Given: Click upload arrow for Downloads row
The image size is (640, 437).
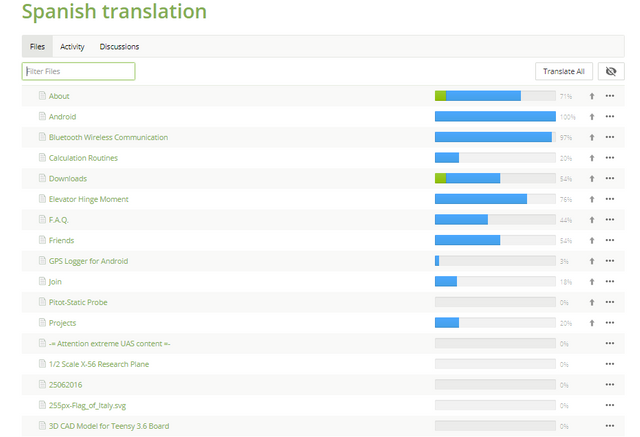Looking at the screenshot, I should pos(592,179).
